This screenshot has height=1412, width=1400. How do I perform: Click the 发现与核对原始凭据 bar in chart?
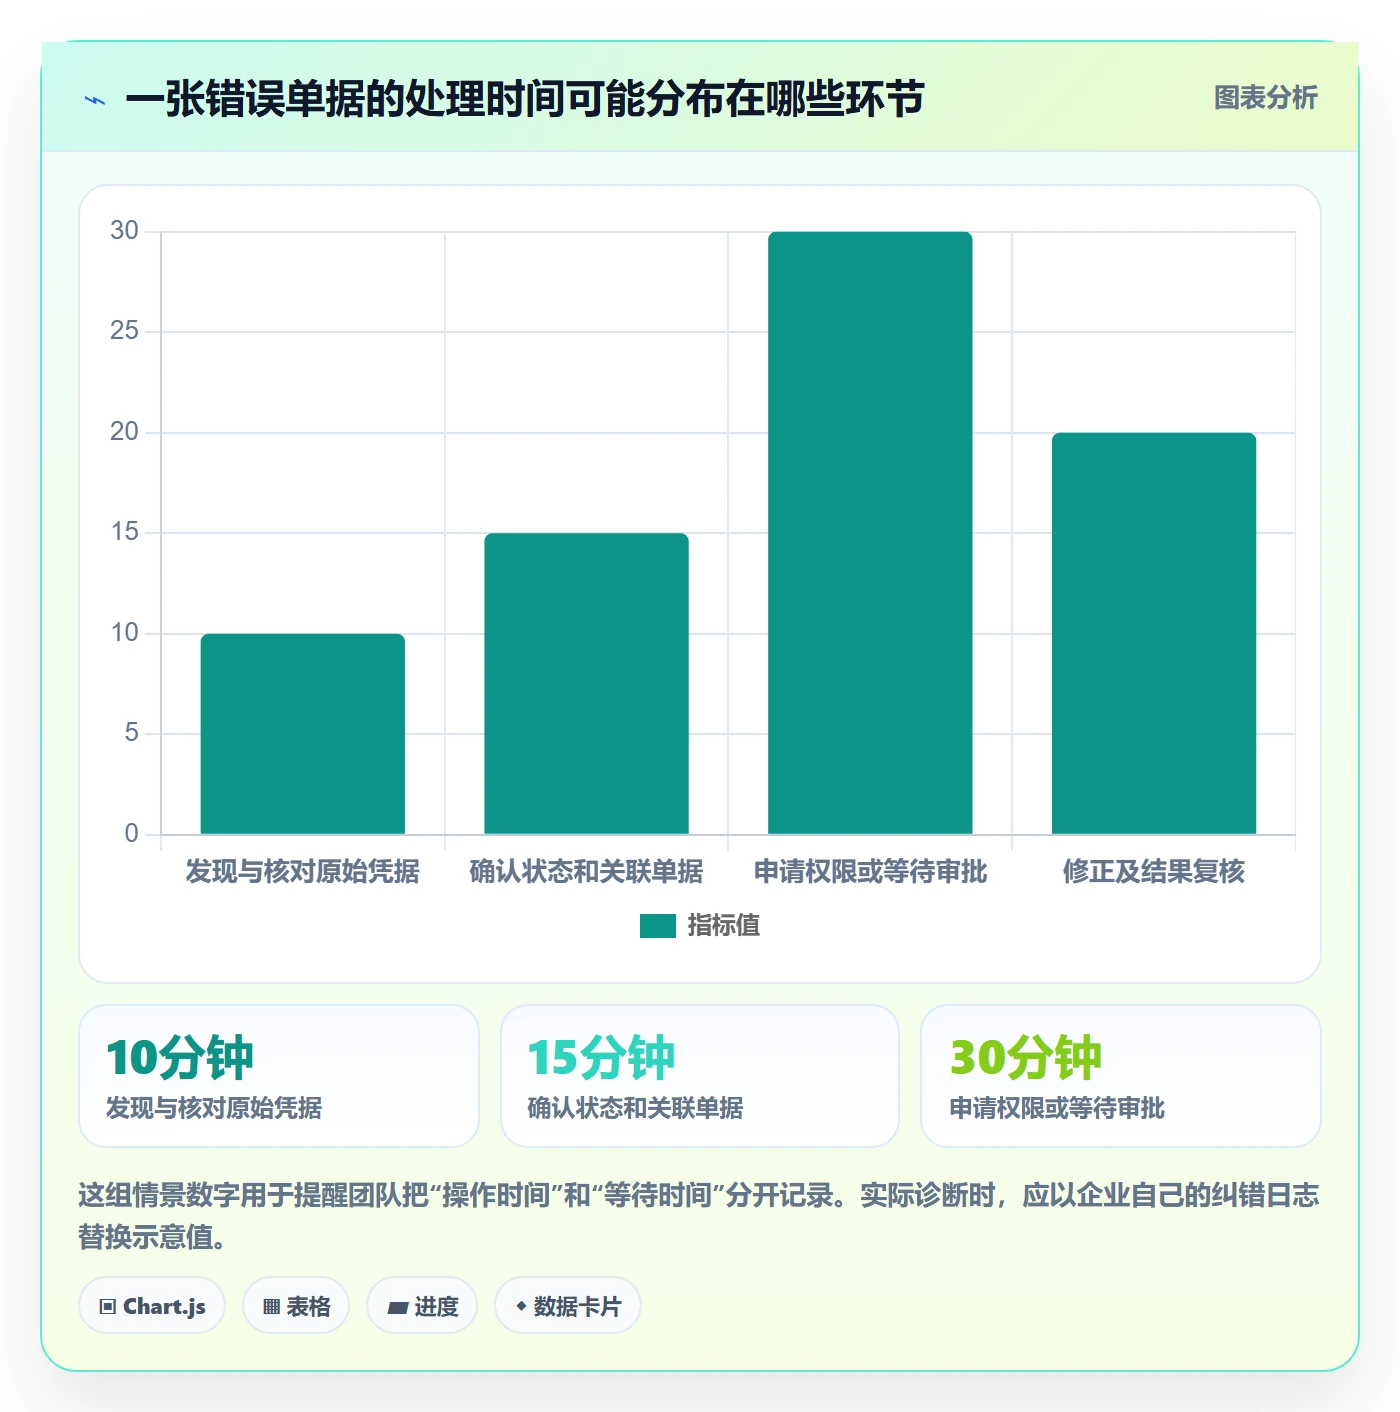[303, 733]
